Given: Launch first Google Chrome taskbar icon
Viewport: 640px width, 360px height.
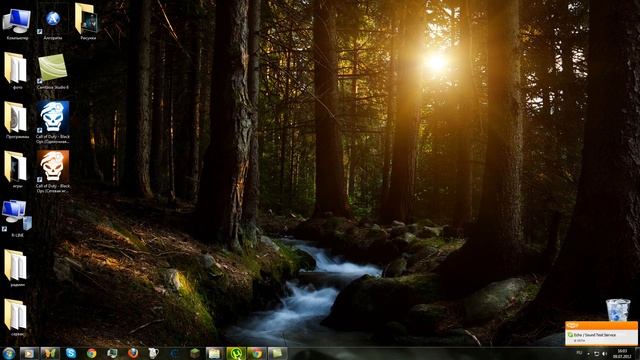Looking at the screenshot, I should 91,353.
